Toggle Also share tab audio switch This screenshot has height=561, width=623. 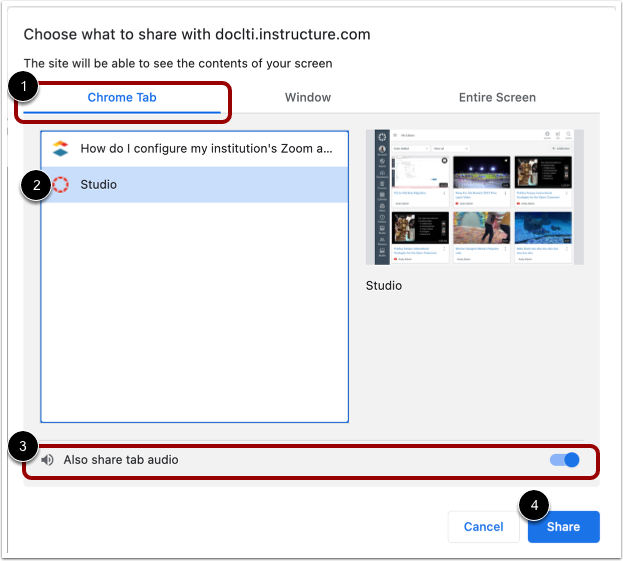(564, 460)
